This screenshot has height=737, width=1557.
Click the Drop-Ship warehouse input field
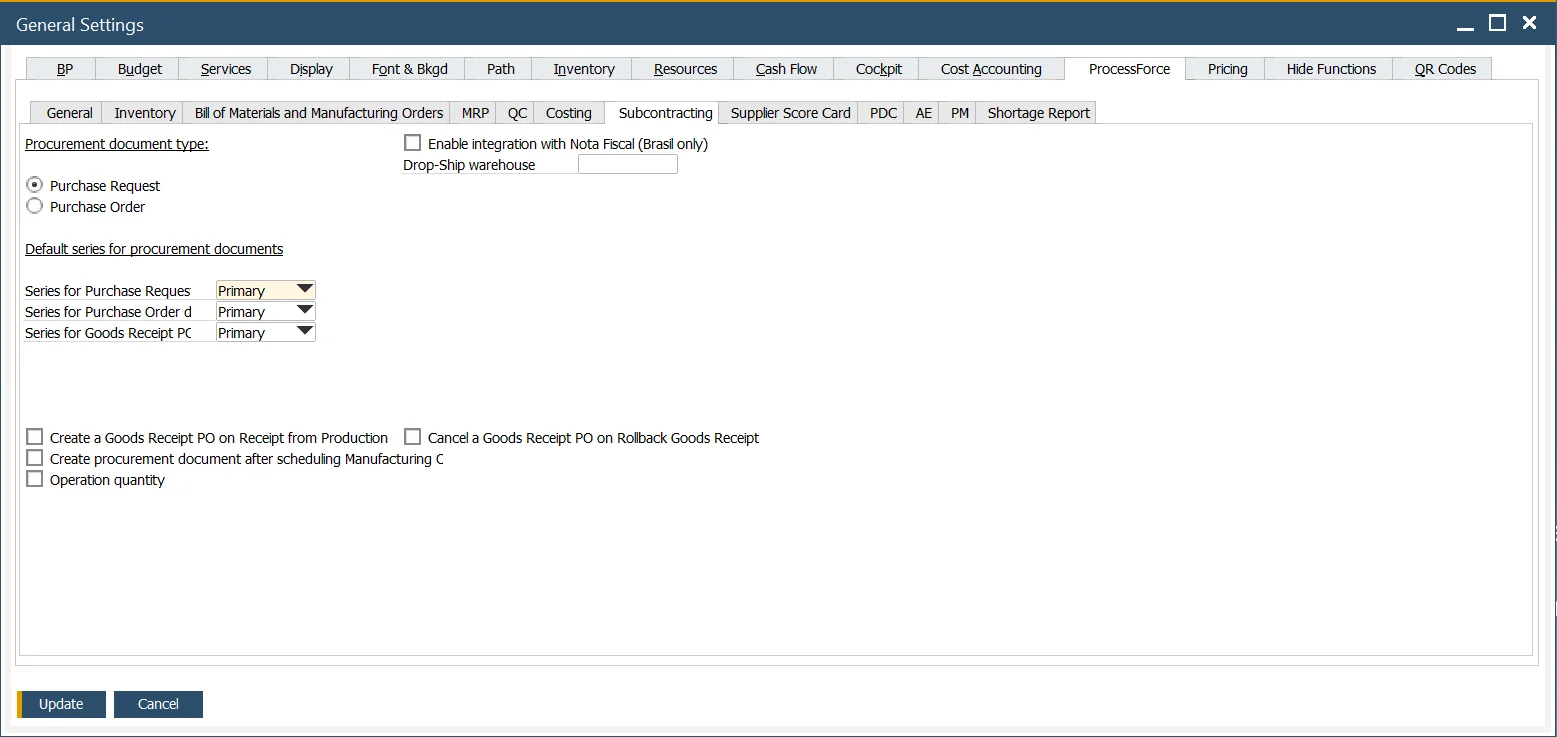(x=627, y=163)
